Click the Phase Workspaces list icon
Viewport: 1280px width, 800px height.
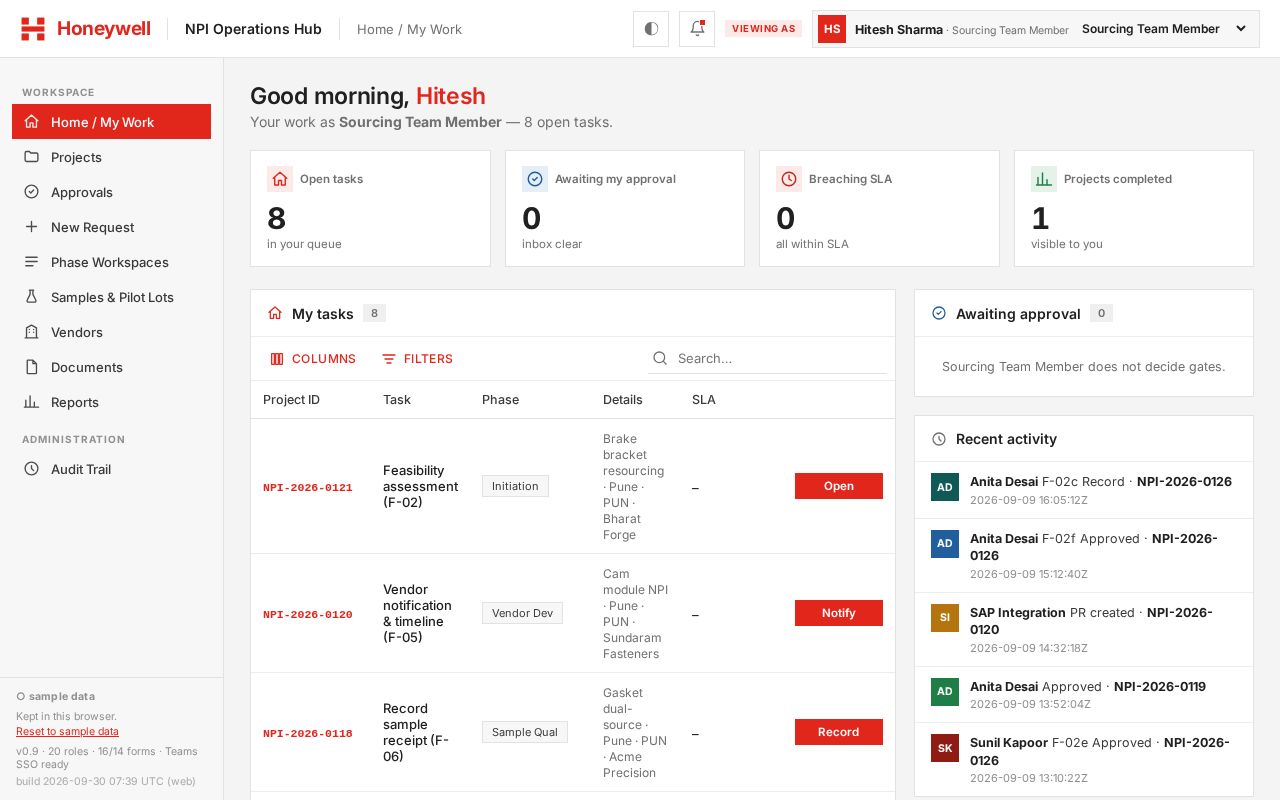pos(31,262)
